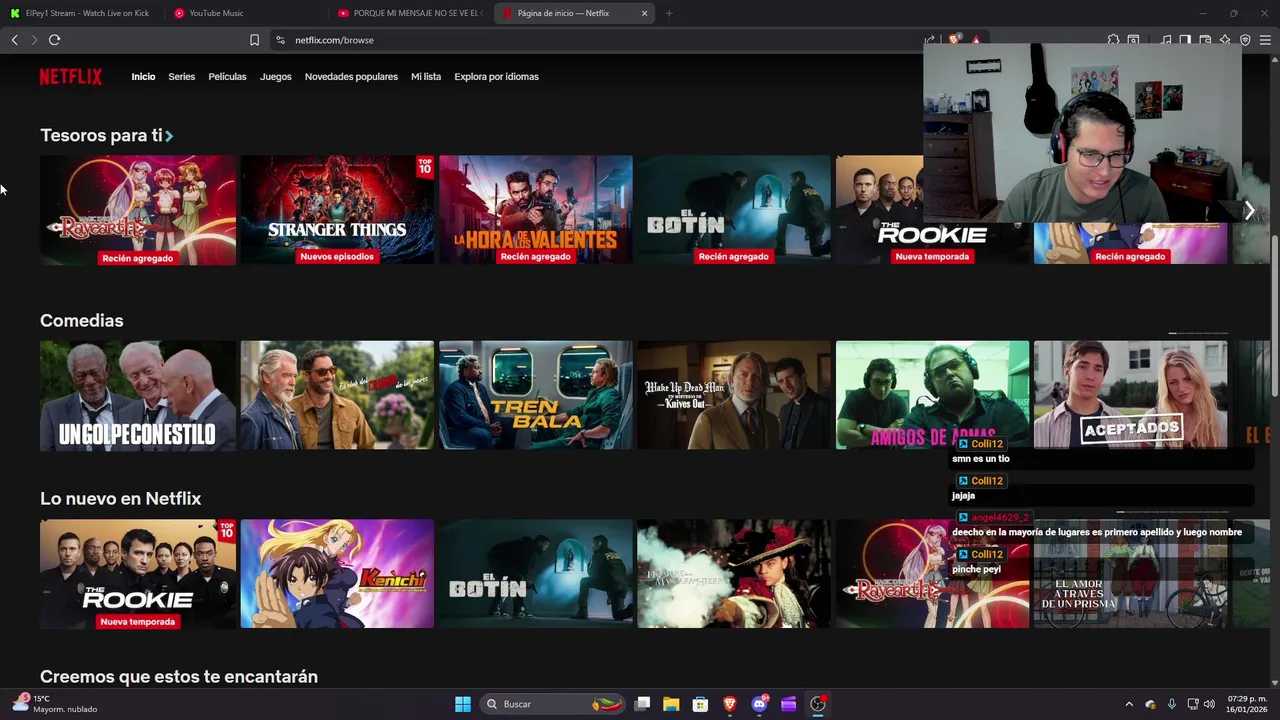
Task: Open El Botín in Tesoros para ti
Action: (x=734, y=210)
